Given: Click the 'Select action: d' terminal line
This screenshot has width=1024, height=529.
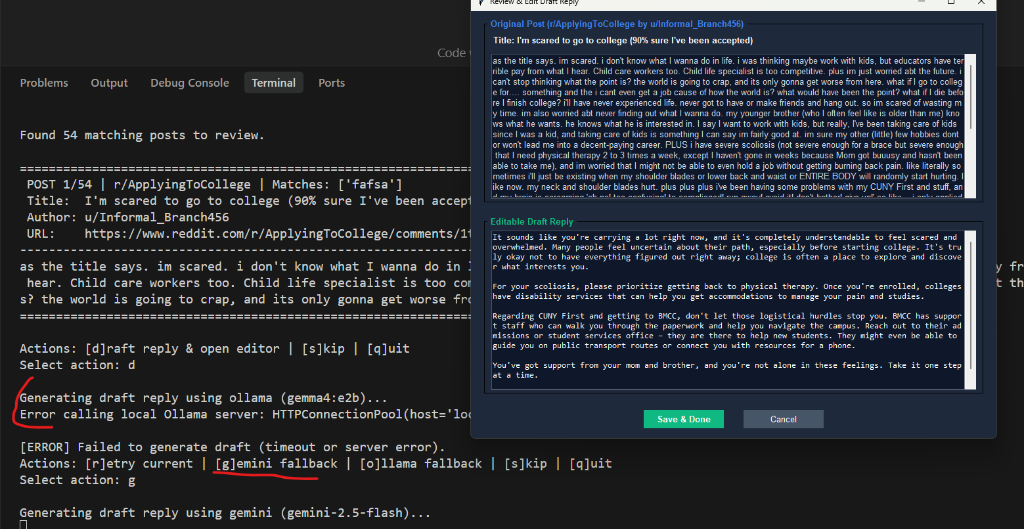Looking at the screenshot, I should [77, 364].
